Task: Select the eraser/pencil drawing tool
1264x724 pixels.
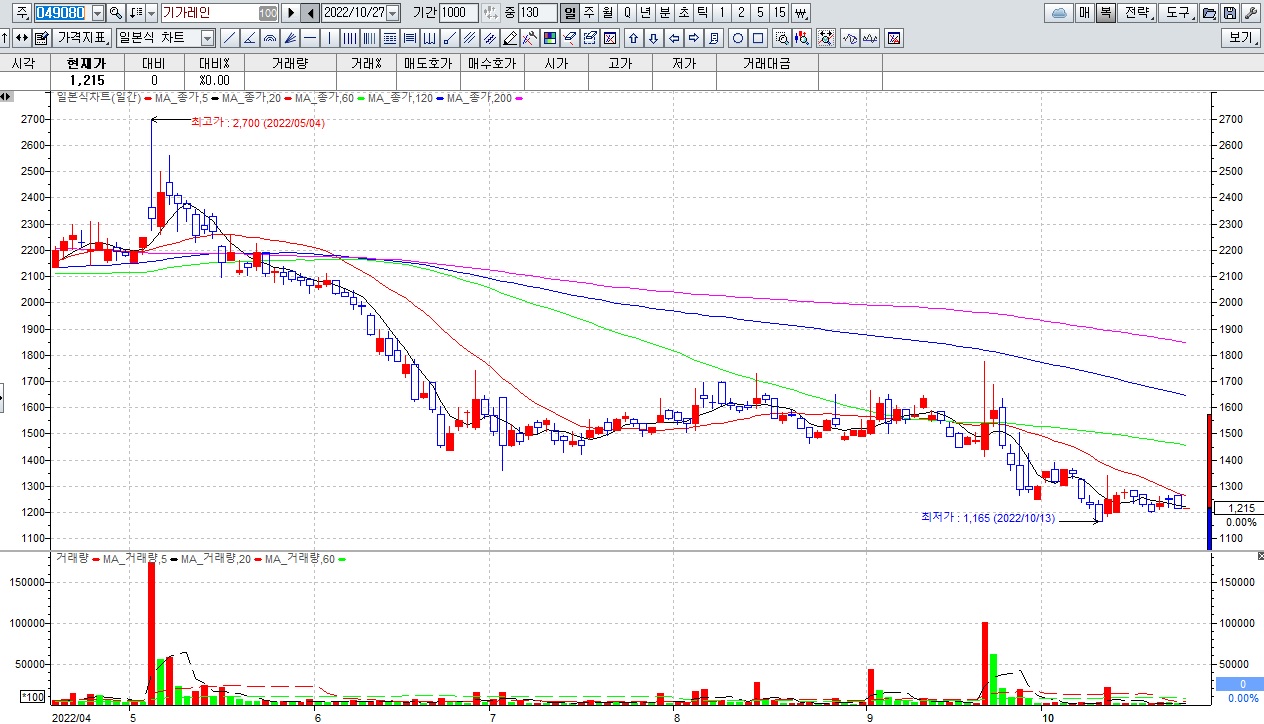Action: click(509, 38)
